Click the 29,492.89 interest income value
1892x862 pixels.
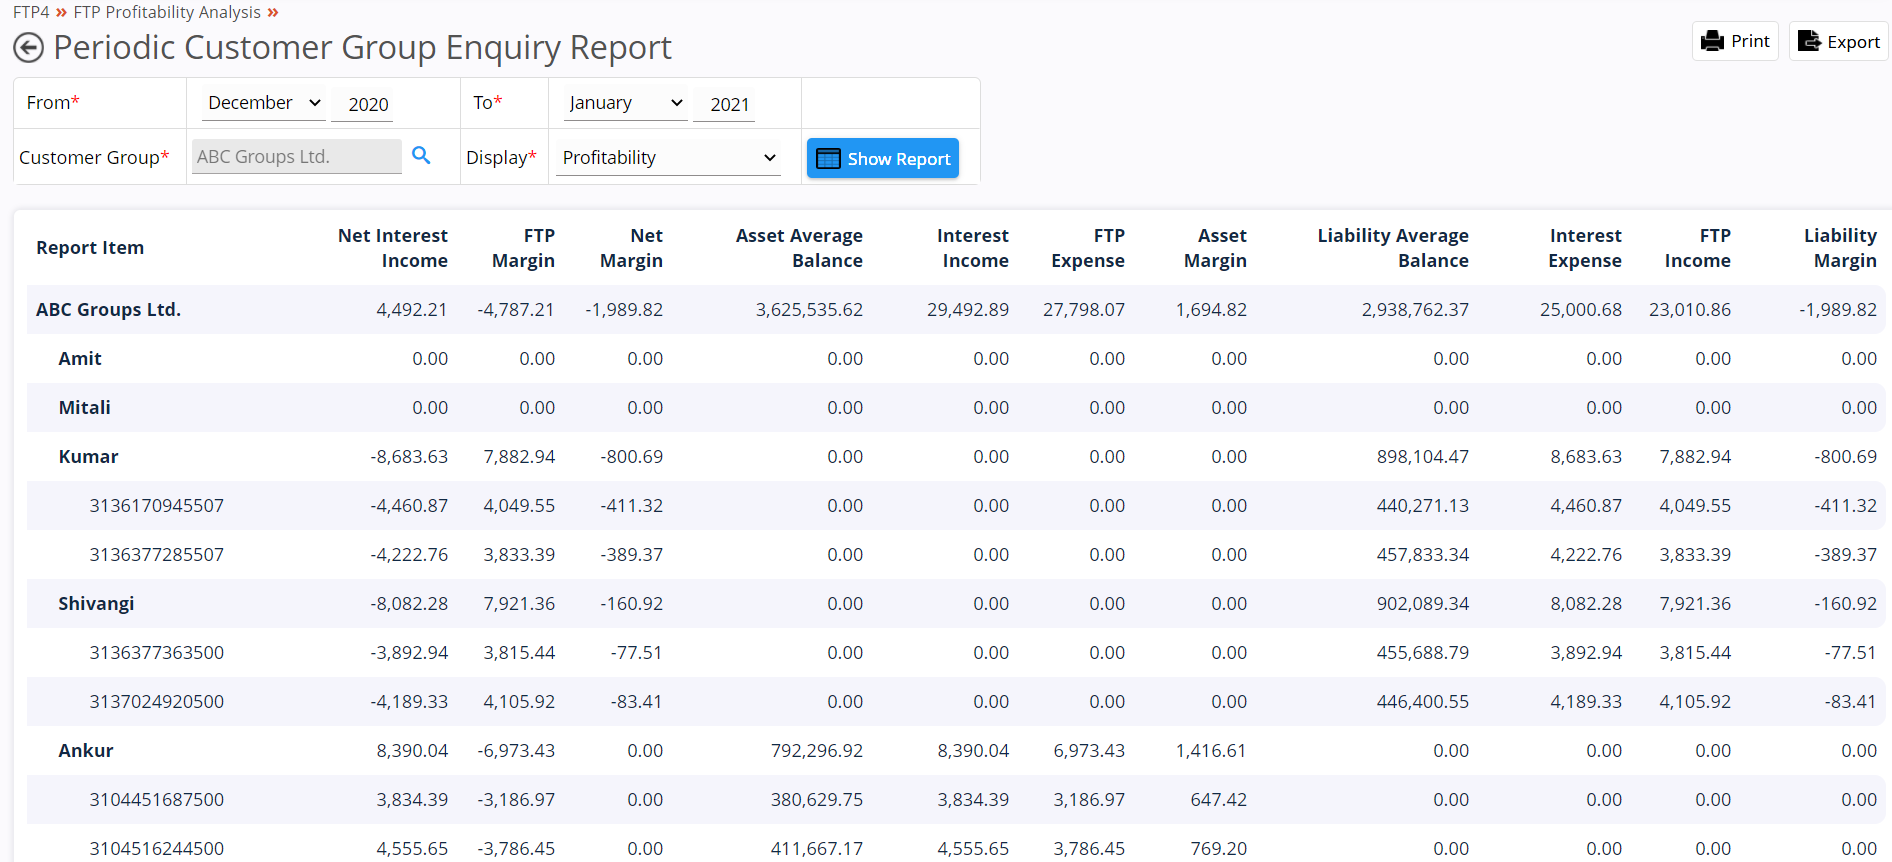click(968, 310)
